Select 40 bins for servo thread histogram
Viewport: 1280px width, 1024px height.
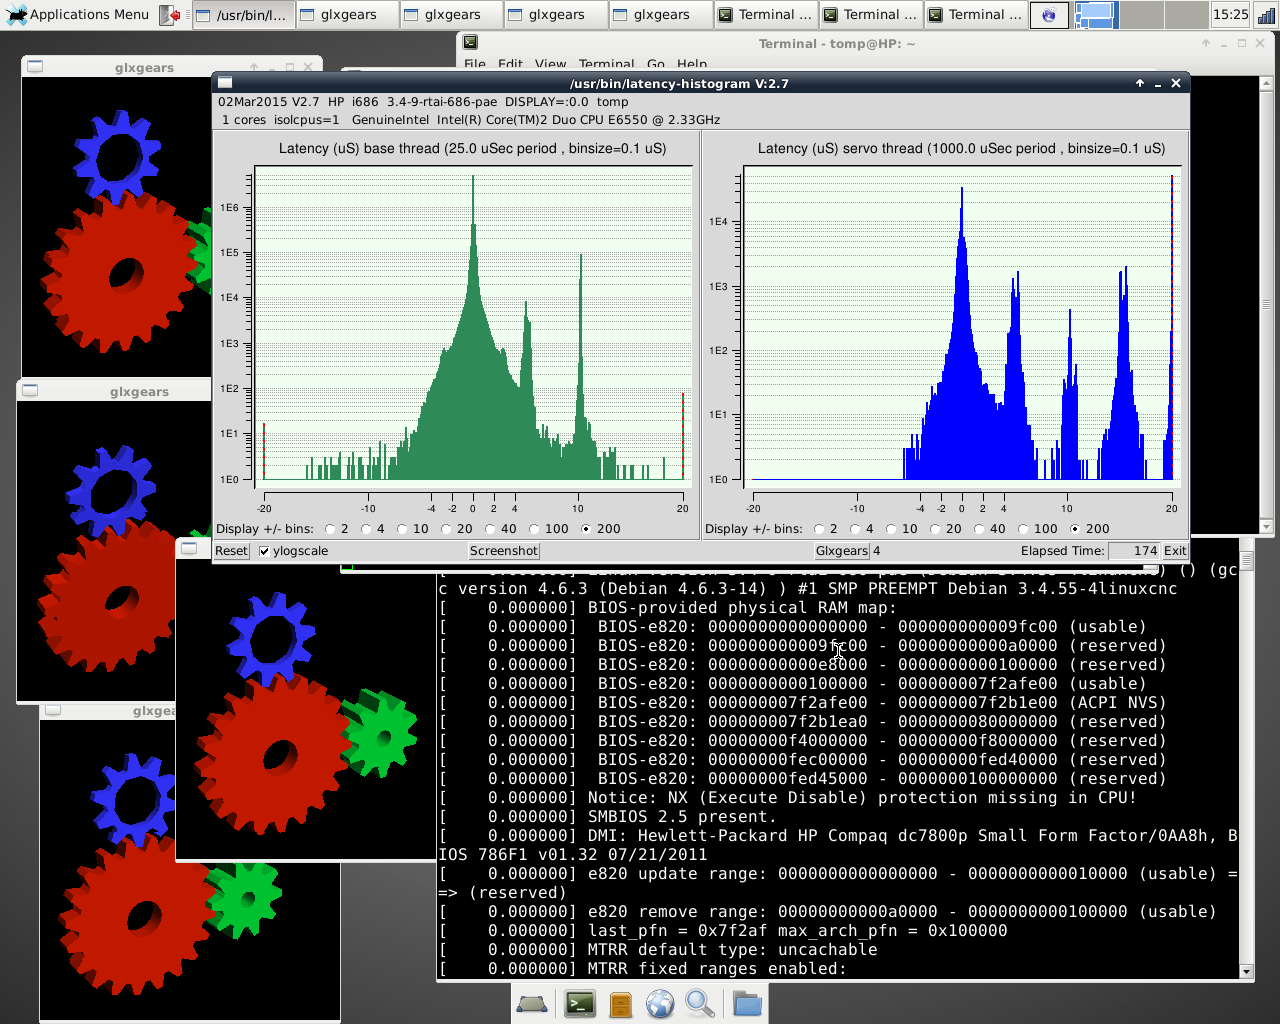coord(980,529)
